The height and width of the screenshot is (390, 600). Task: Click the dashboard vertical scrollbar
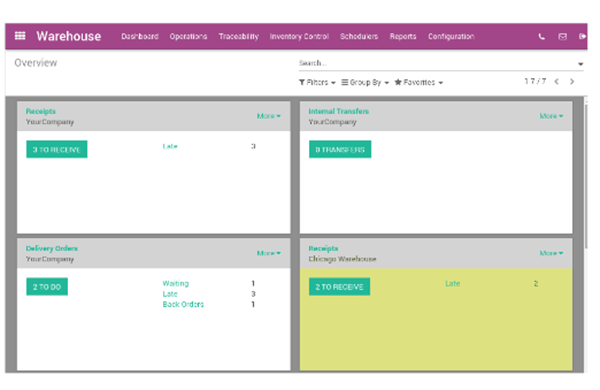click(x=586, y=176)
